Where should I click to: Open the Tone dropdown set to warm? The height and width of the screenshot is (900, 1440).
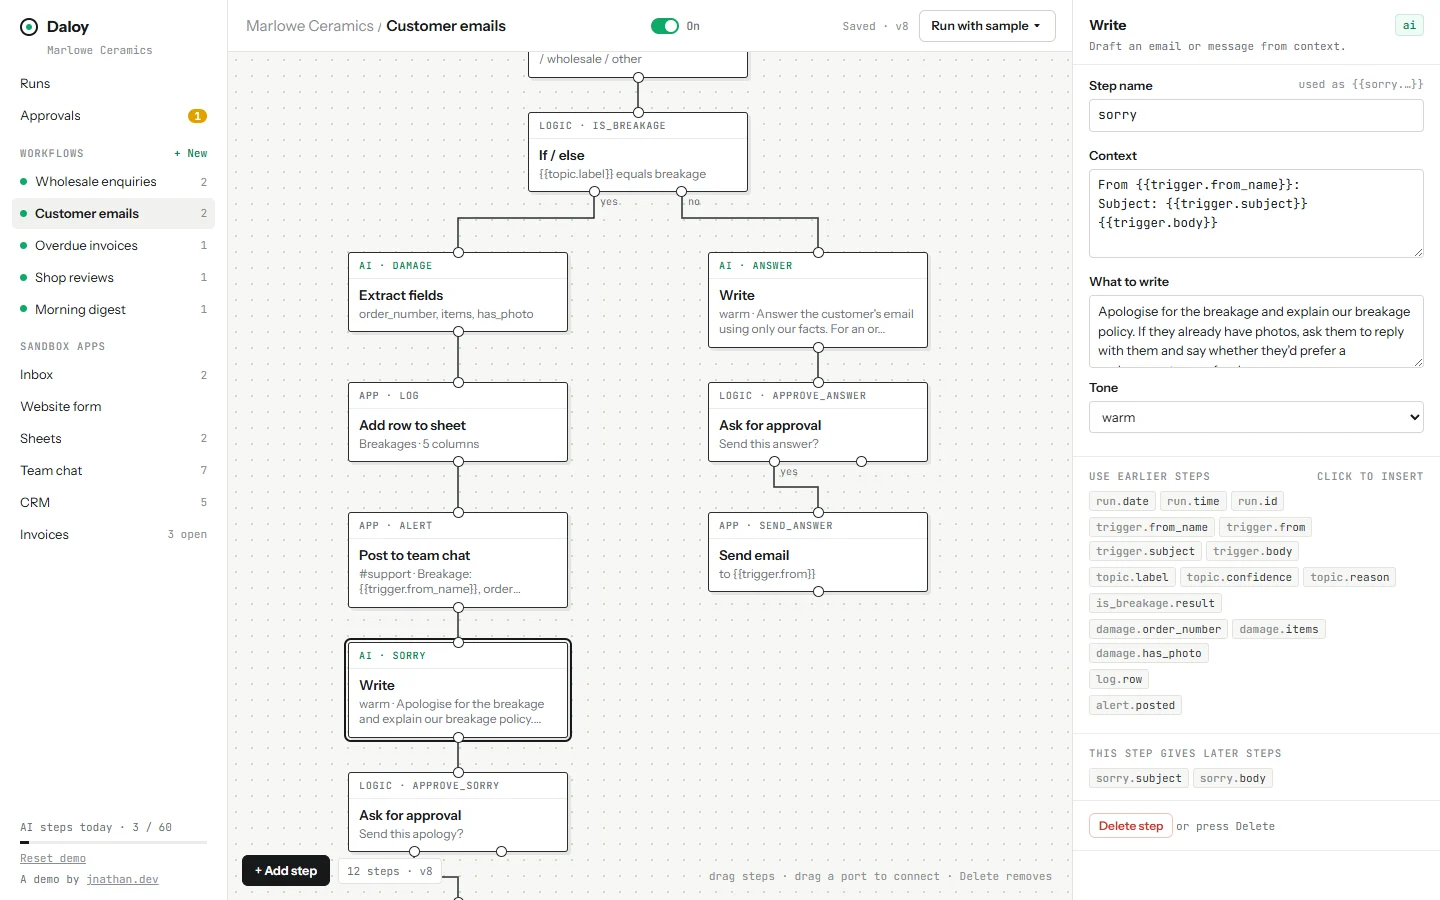[x=1256, y=417]
